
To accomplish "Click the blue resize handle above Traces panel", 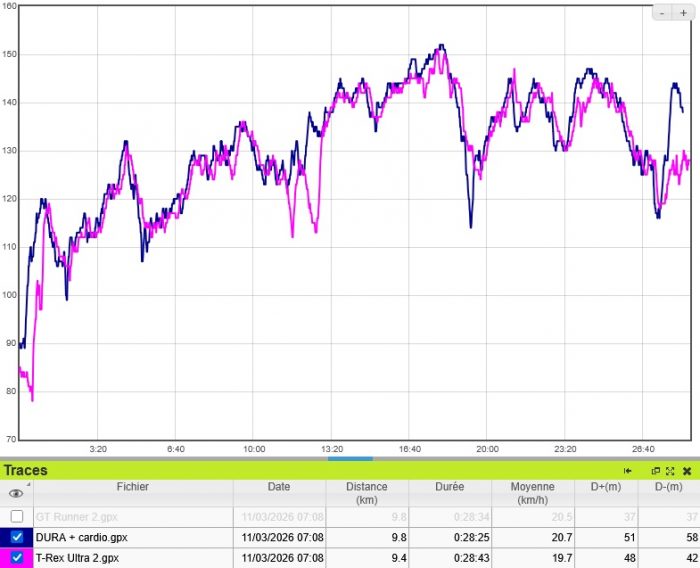I will [350, 459].
